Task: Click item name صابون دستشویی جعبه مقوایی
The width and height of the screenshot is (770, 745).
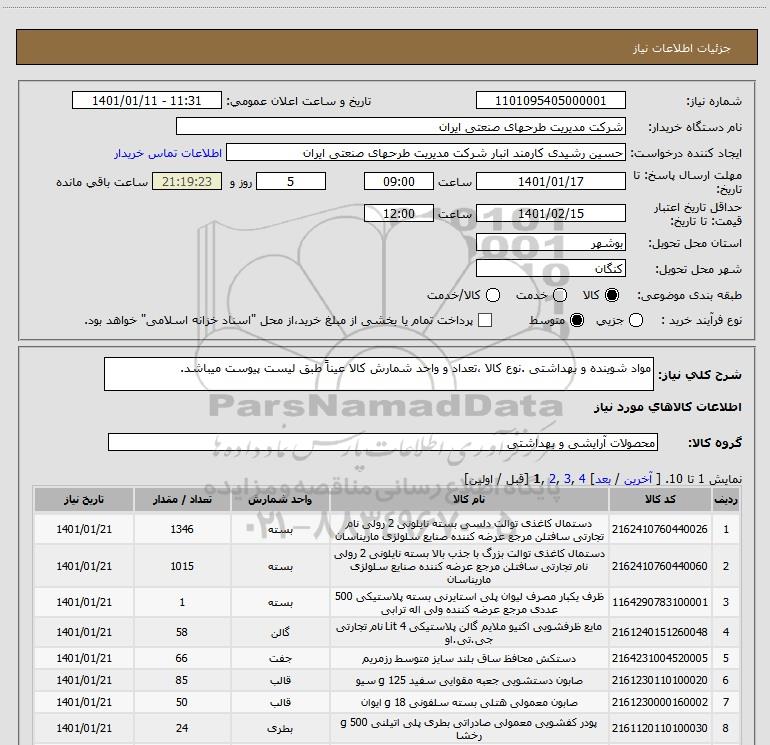Action: click(469, 681)
